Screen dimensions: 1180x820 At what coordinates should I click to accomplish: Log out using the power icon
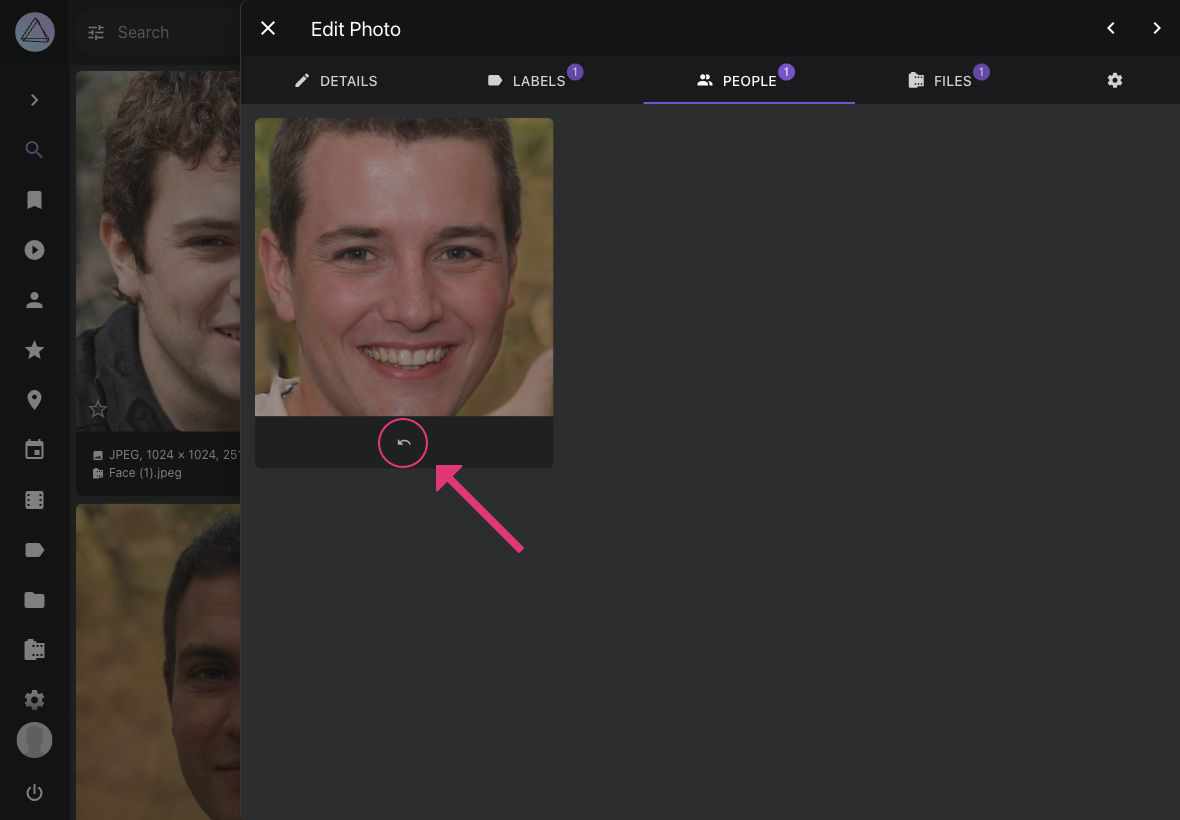click(34, 792)
